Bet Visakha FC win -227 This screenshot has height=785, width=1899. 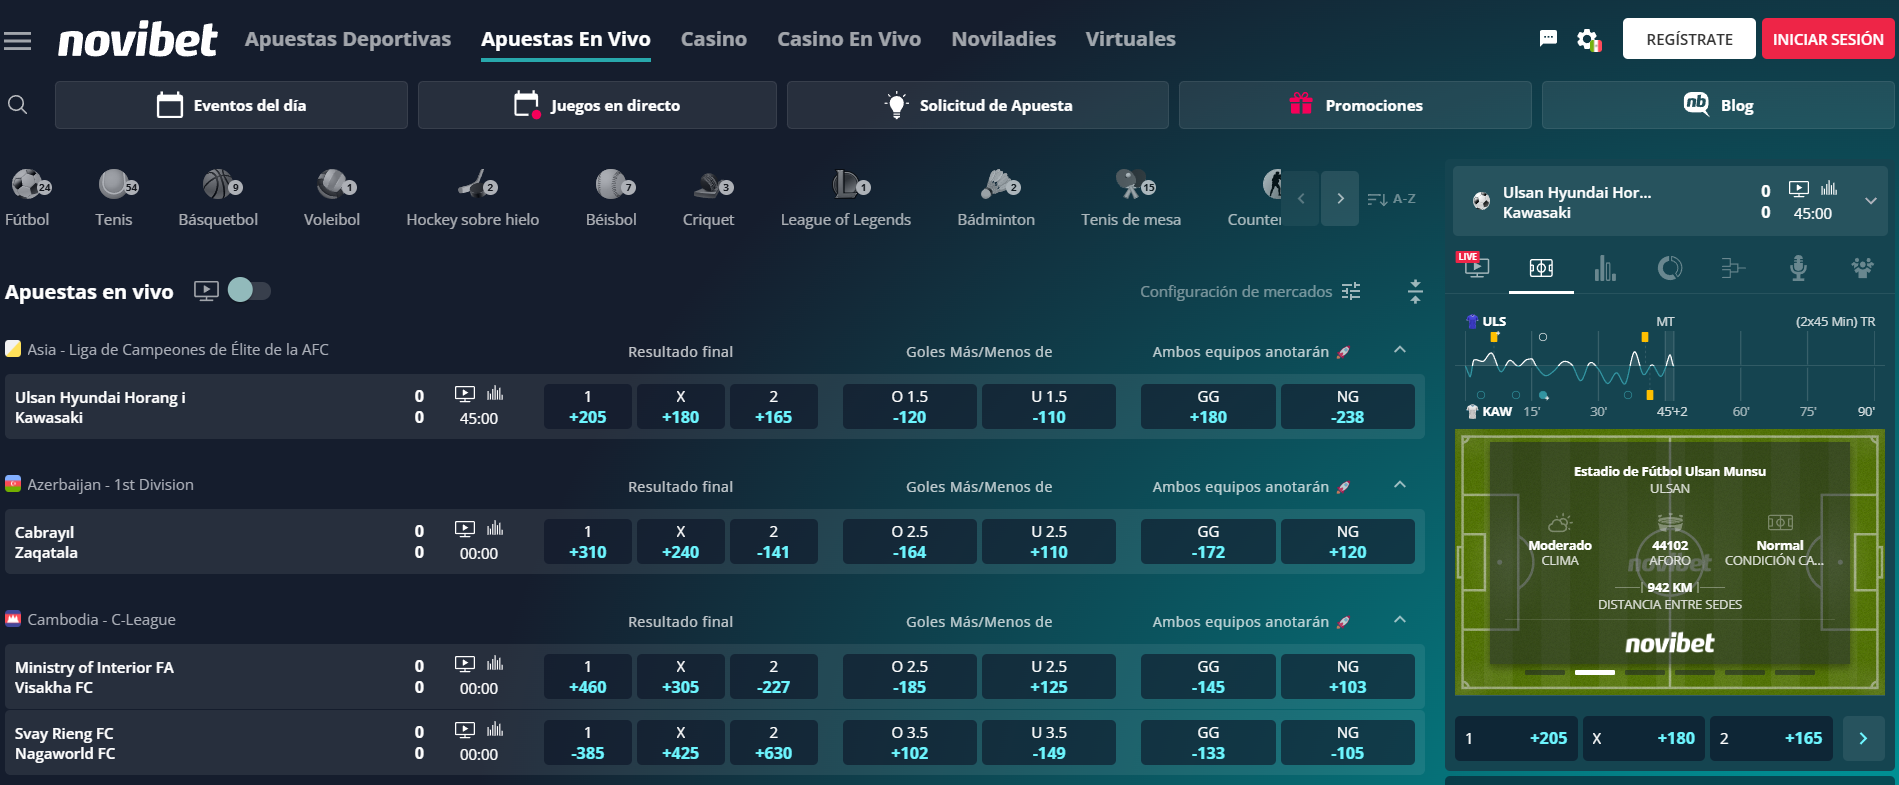coord(774,677)
